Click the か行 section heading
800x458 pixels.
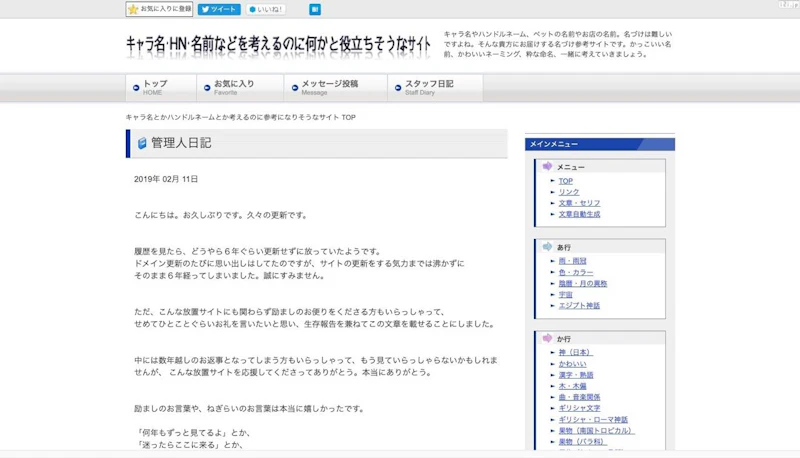point(564,339)
